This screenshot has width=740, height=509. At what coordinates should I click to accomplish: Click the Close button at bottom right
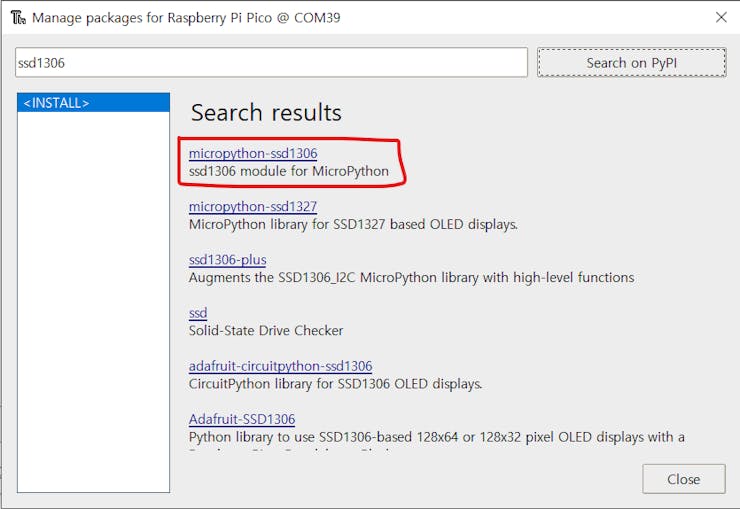[683, 479]
